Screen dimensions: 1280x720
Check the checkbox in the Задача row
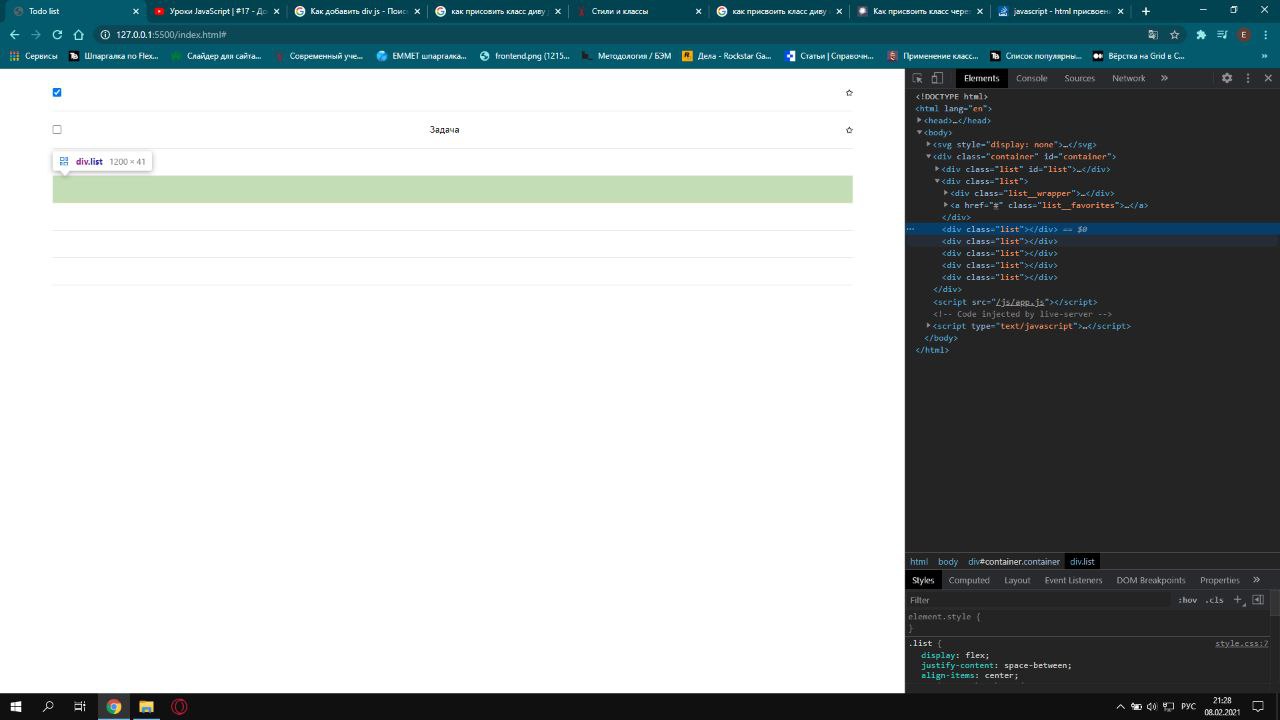(57, 129)
